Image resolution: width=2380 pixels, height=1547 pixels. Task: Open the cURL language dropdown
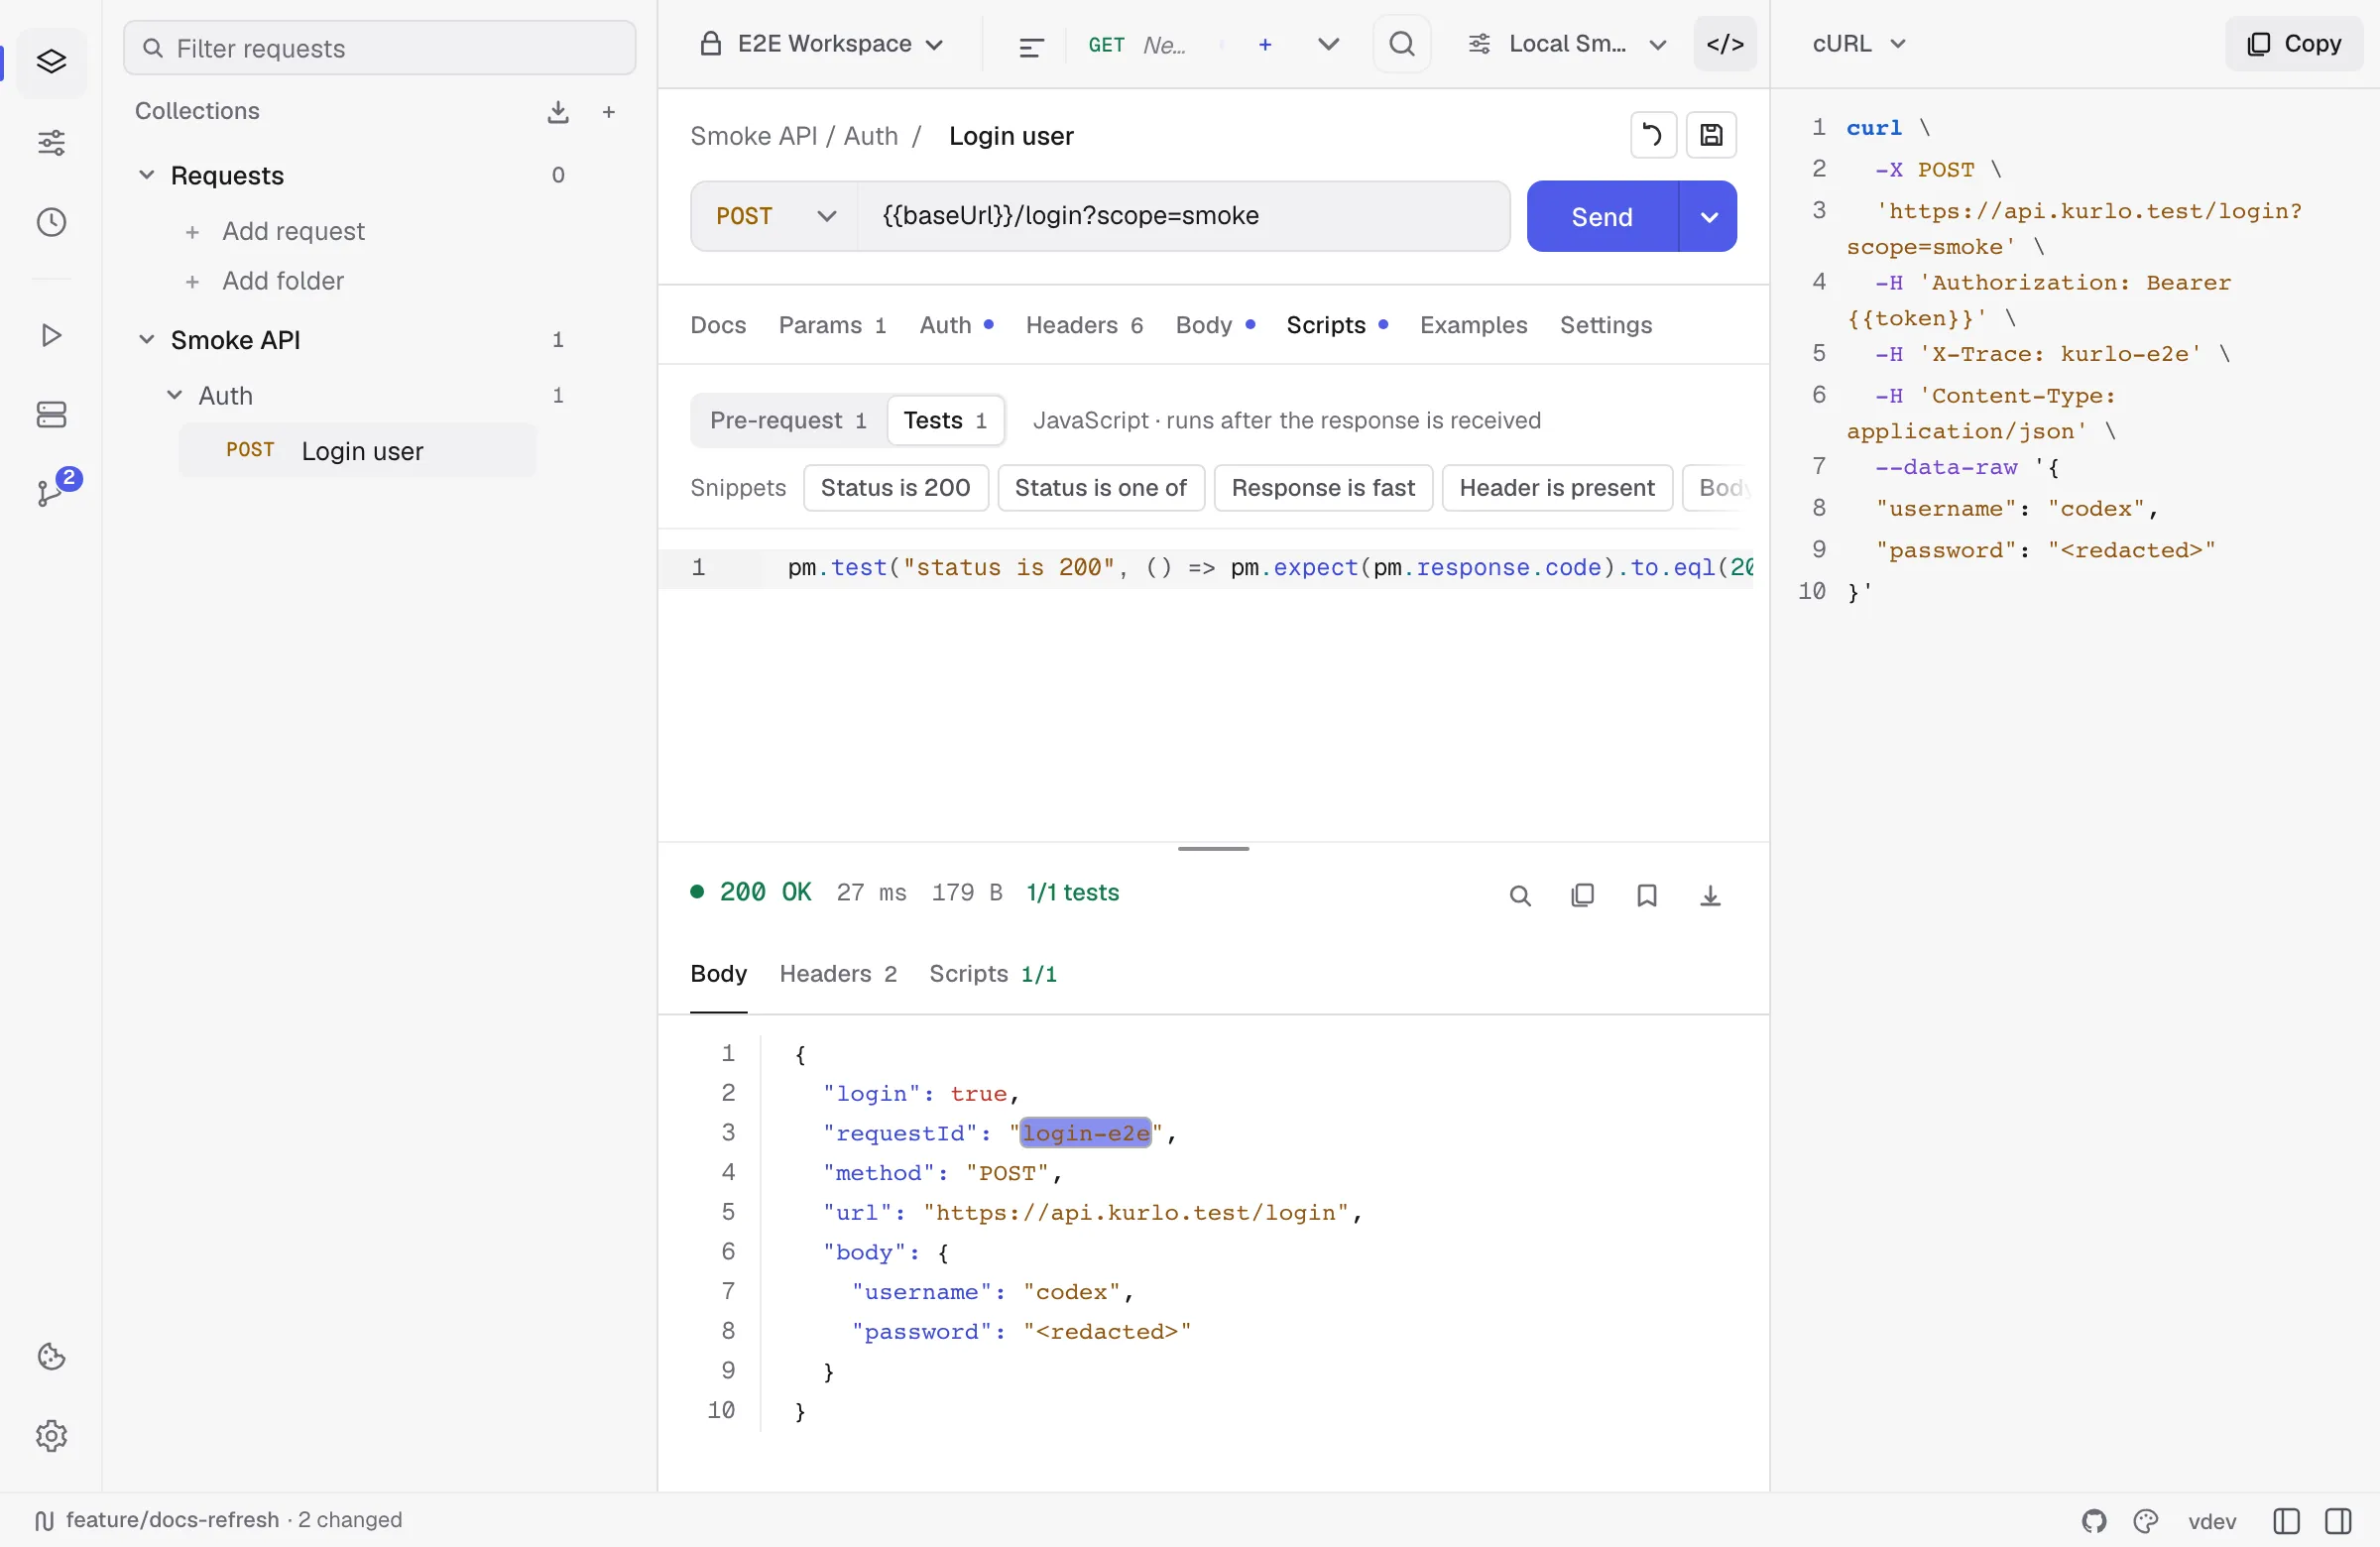pyautogui.click(x=1859, y=44)
